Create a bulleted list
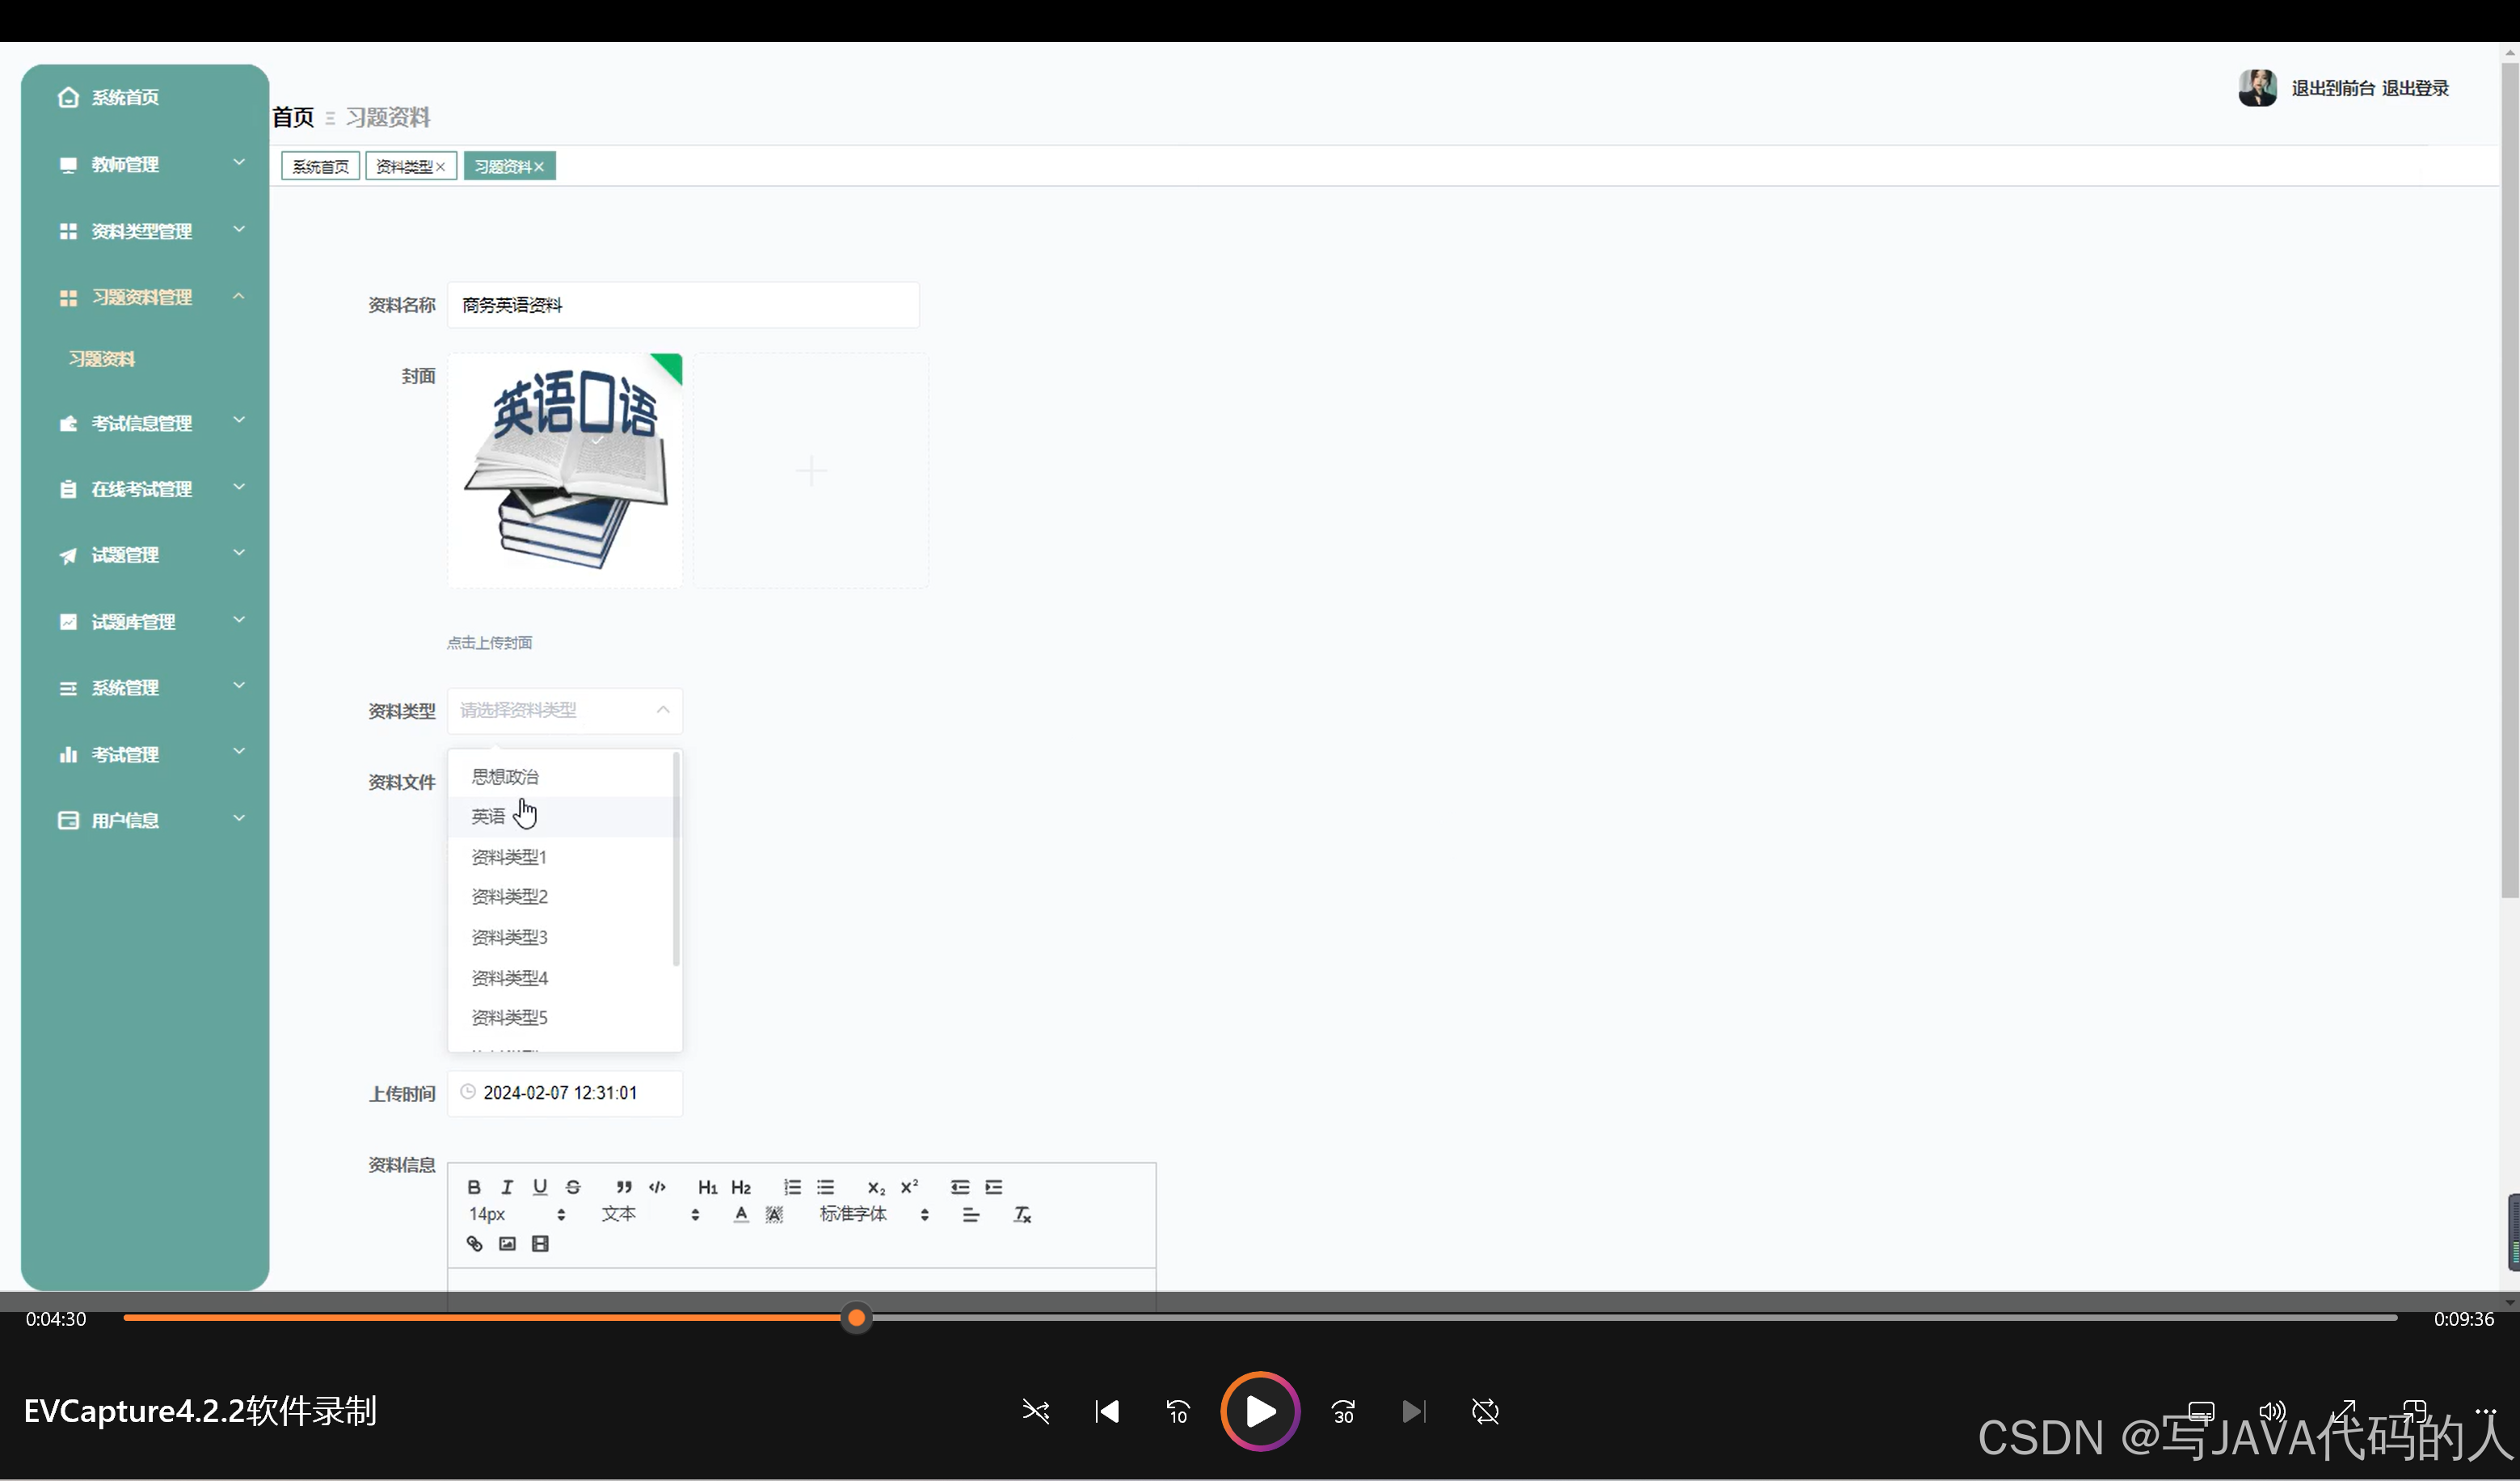Image resolution: width=2520 pixels, height=1481 pixels. pyautogui.click(x=825, y=1187)
